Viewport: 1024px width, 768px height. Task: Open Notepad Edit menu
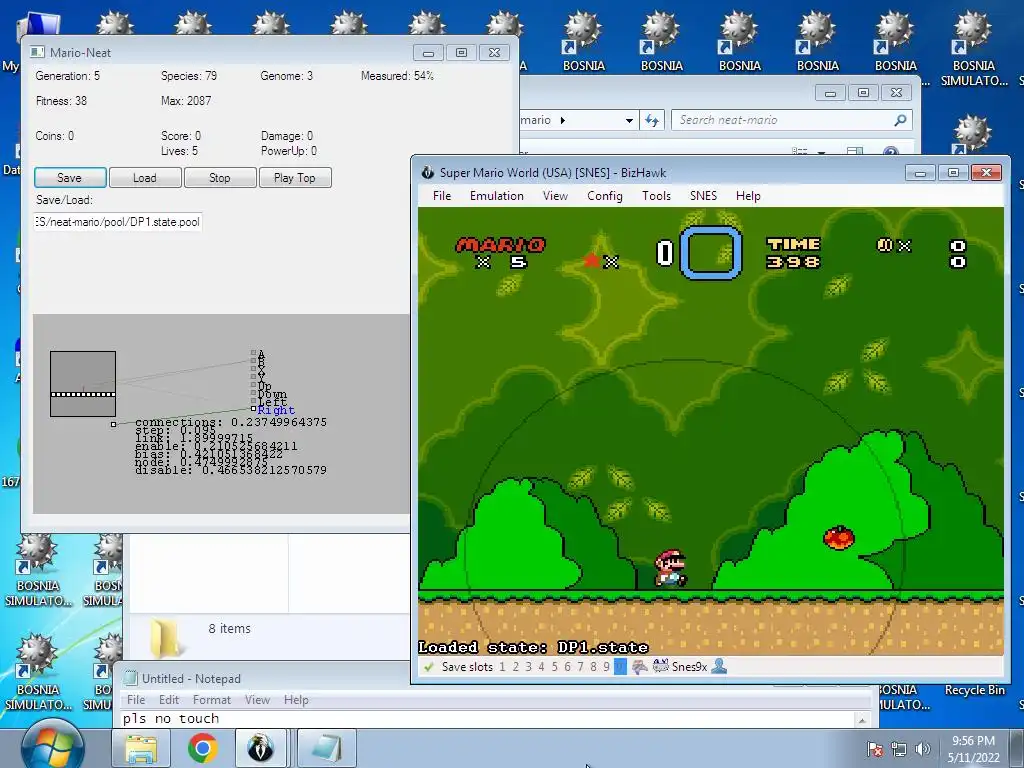[x=168, y=699]
